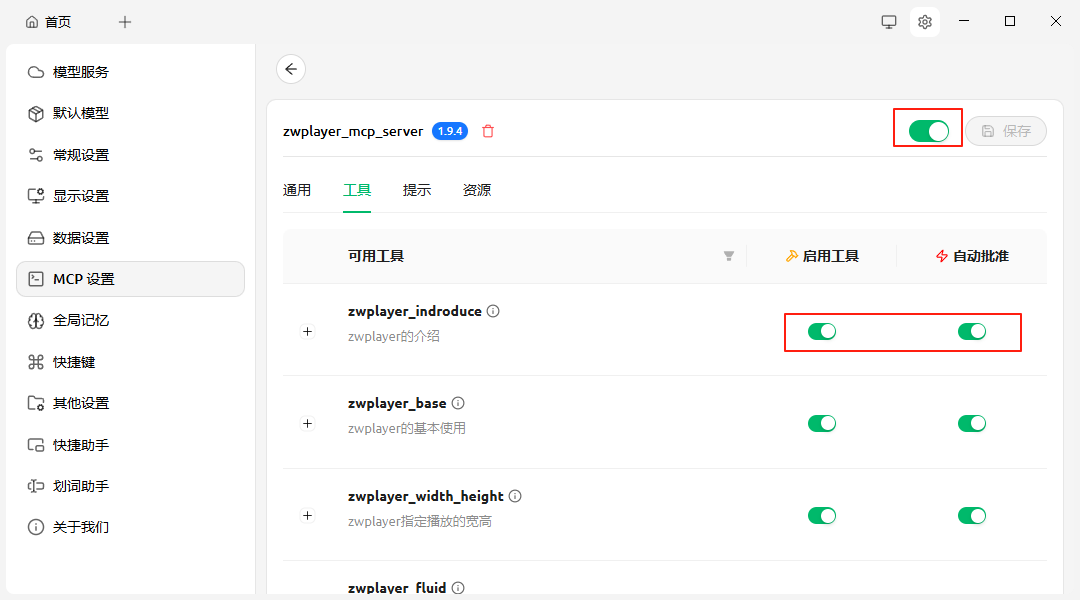Screen dimensions: 1080x600
Task: Maximize the application window
Action: pos(1010,21)
